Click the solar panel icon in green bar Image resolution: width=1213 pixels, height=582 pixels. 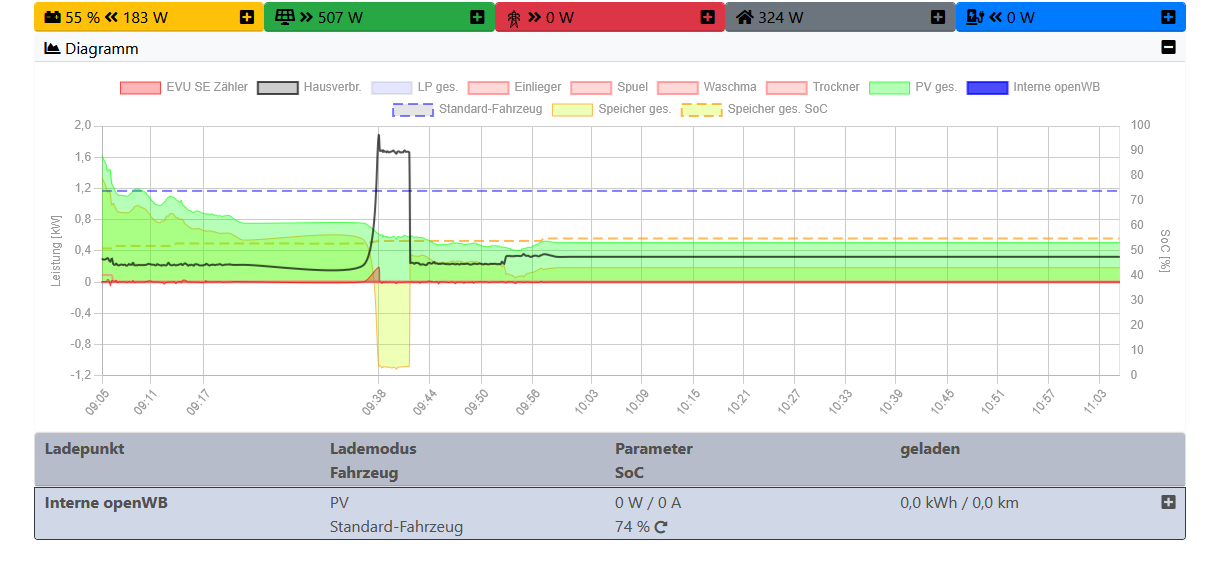pos(285,17)
